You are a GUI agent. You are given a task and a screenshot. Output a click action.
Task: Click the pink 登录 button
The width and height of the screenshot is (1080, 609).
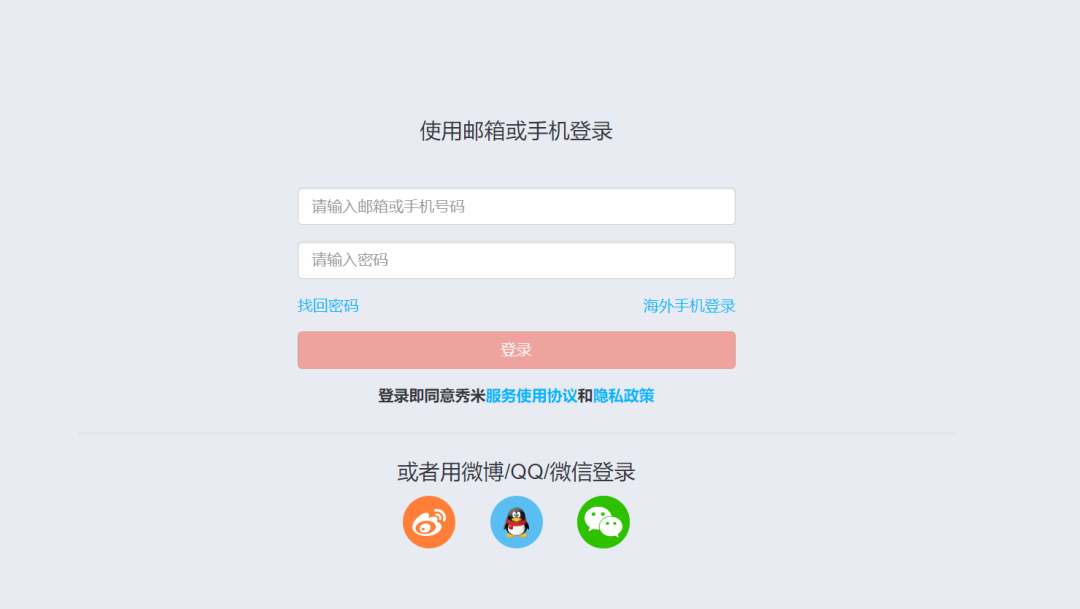tap(516, 350)
